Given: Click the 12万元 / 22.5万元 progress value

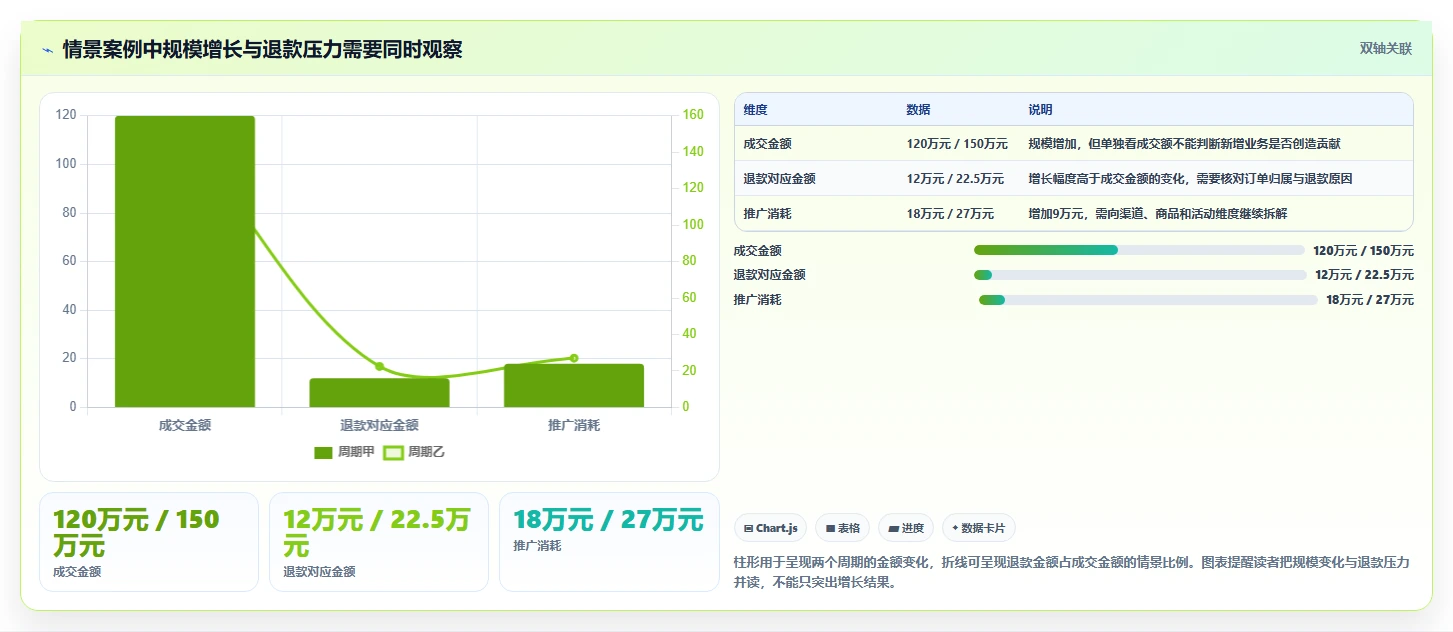Looking at the screenshot, I should [1364, 275].
